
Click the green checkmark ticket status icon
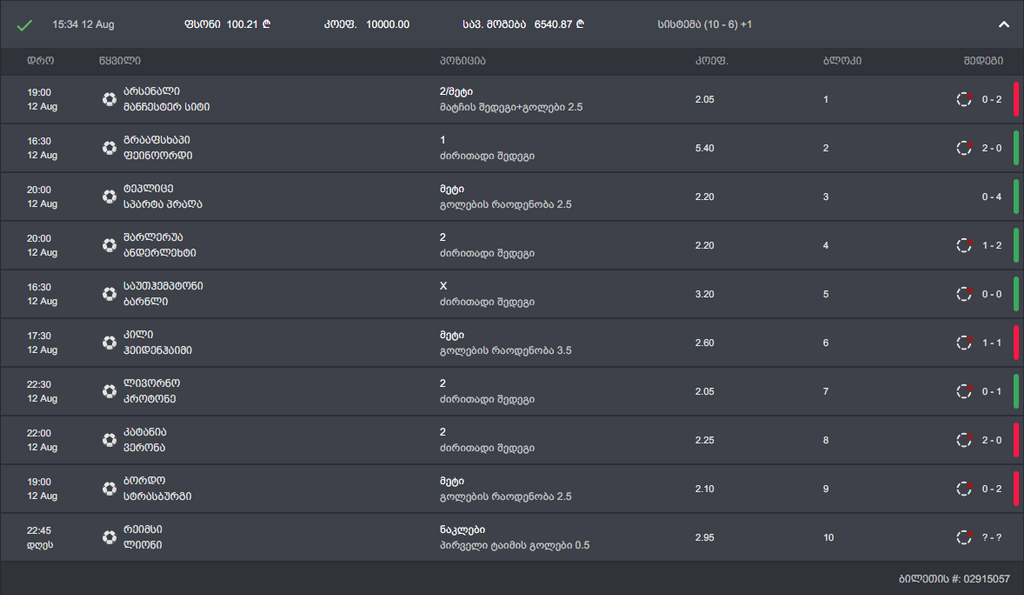coord(25,25)
